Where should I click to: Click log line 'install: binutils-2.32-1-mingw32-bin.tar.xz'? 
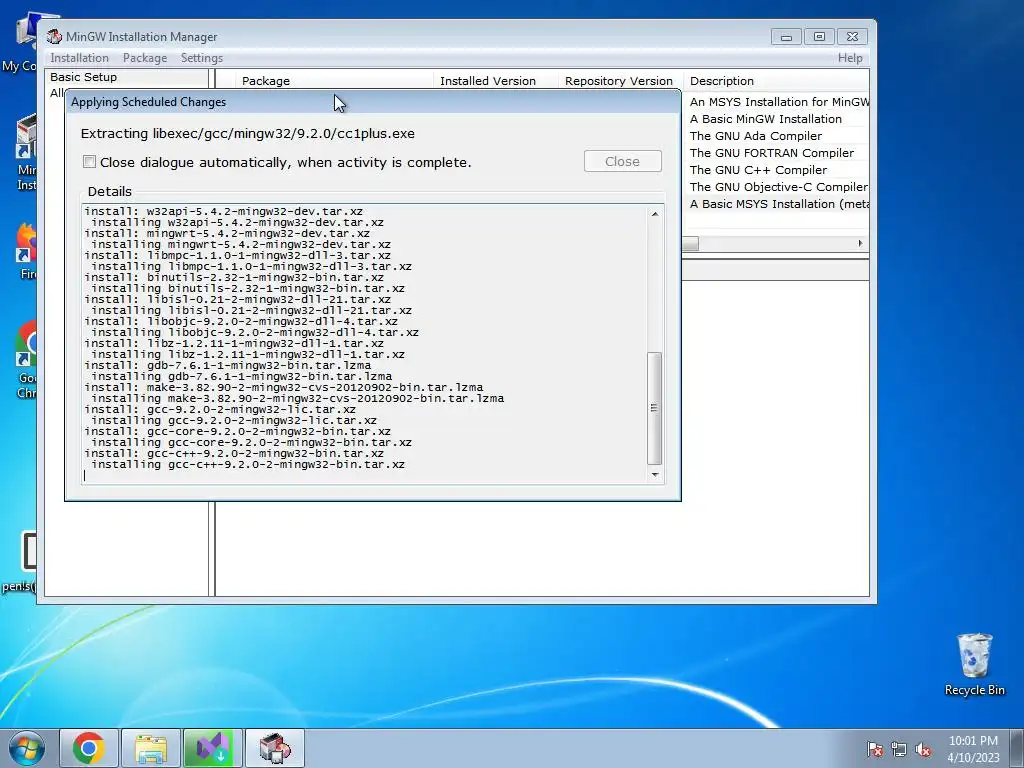coord(234,278)
